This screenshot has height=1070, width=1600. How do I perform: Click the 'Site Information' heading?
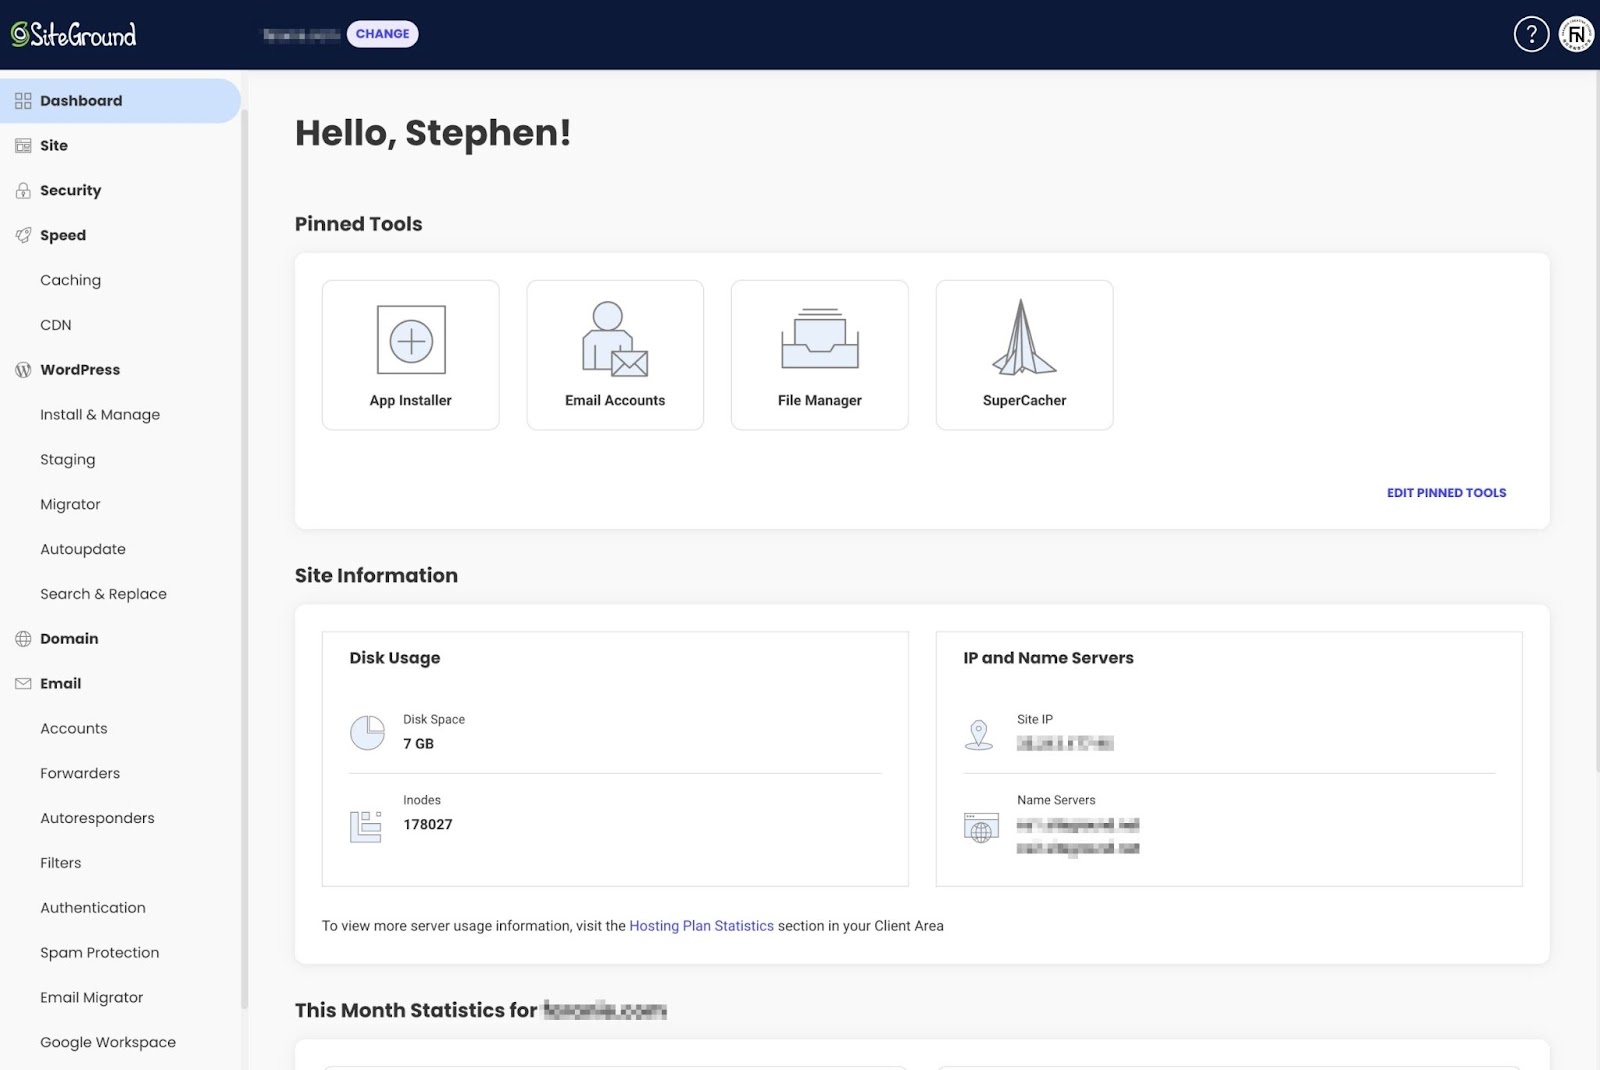pos(376,575)
